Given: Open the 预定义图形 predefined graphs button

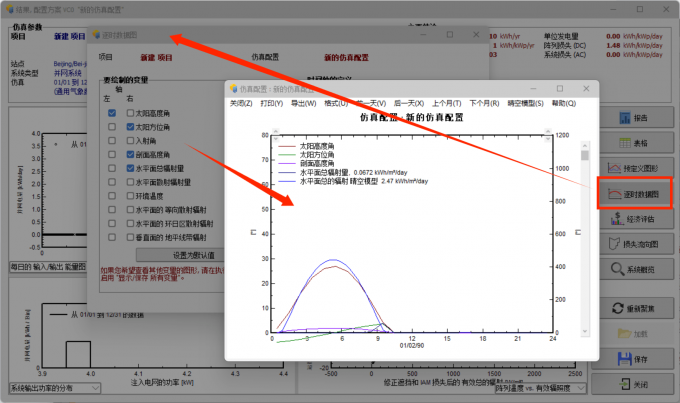Looking at the screenshot, I should [x=634, y=168].
